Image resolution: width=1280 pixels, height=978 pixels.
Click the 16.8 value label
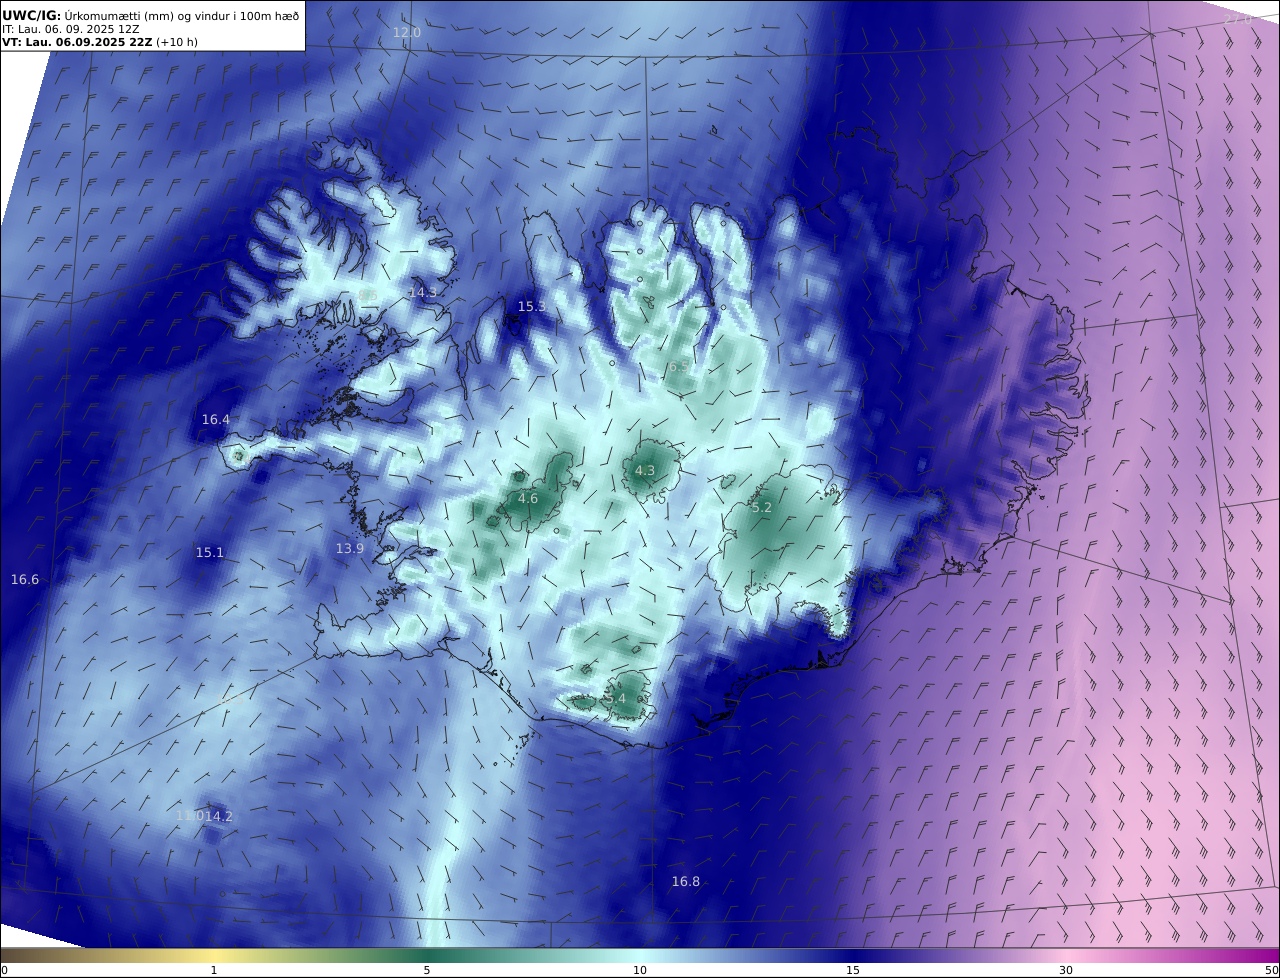coord(686,881)
